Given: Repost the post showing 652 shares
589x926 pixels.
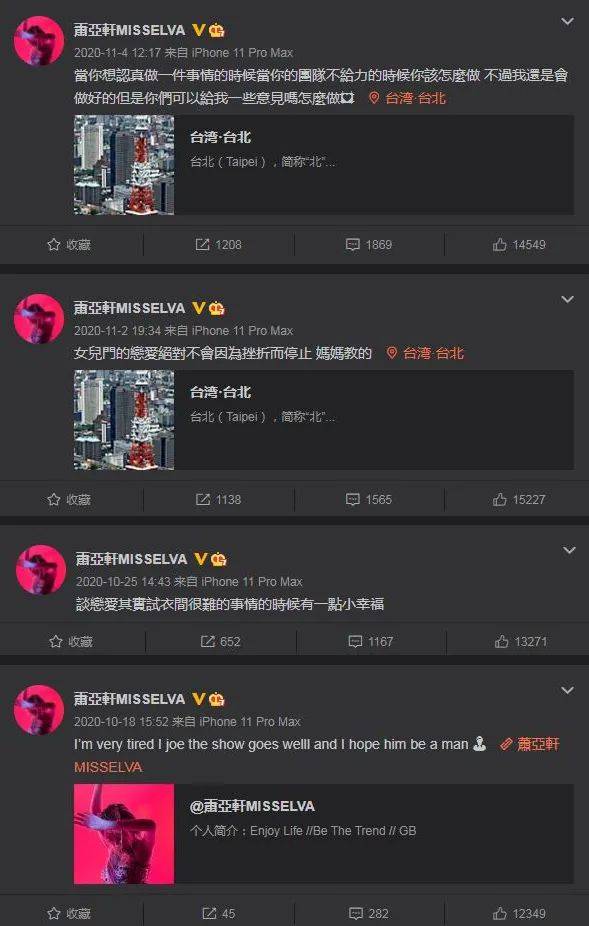Looking at the screenshot, I should click(220, 641).
